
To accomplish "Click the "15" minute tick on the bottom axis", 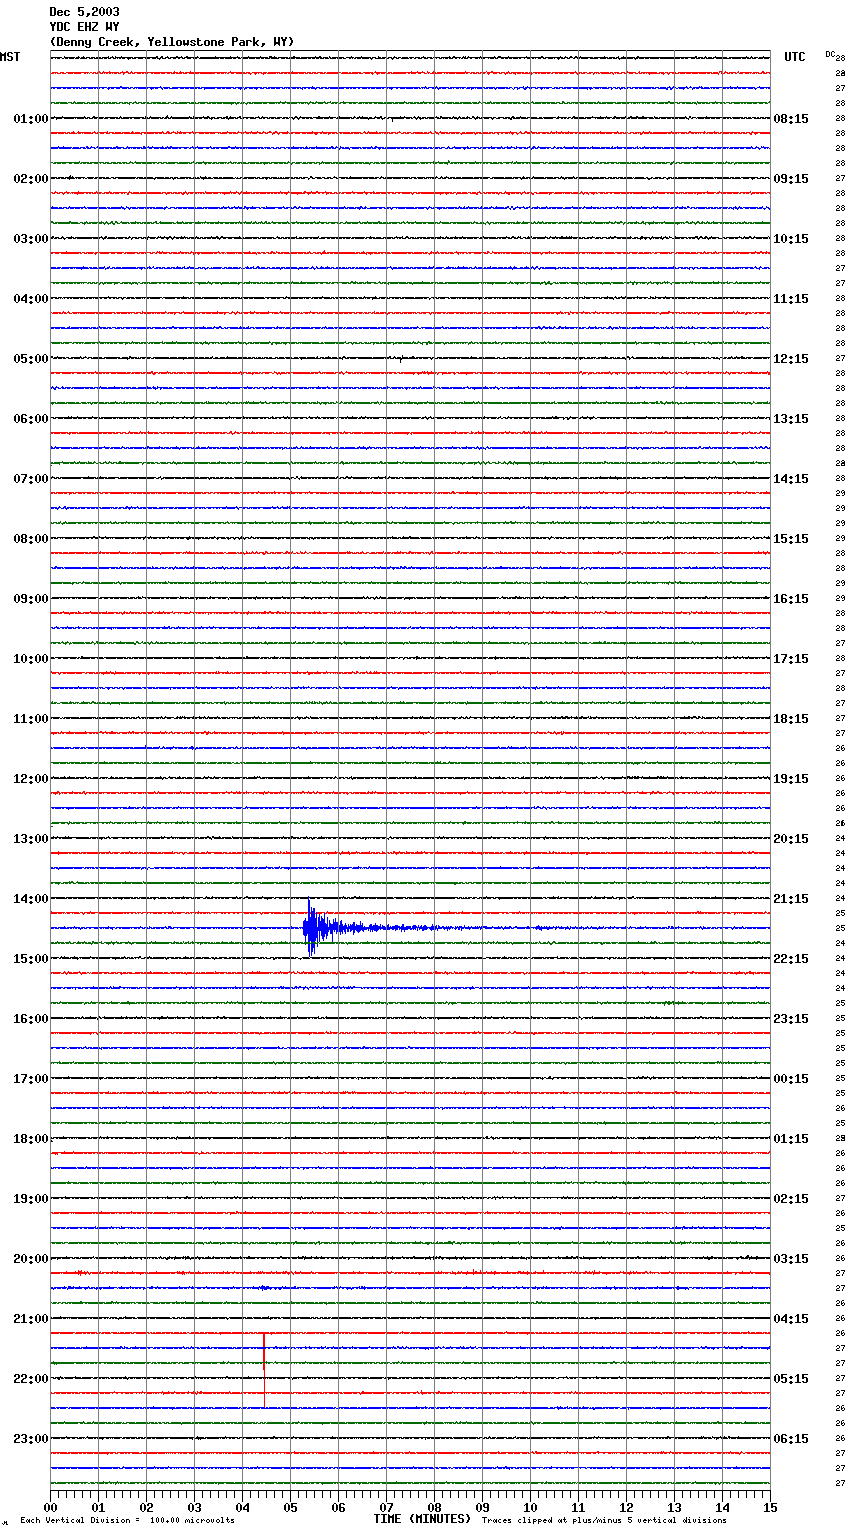I will coord(770,1507).
